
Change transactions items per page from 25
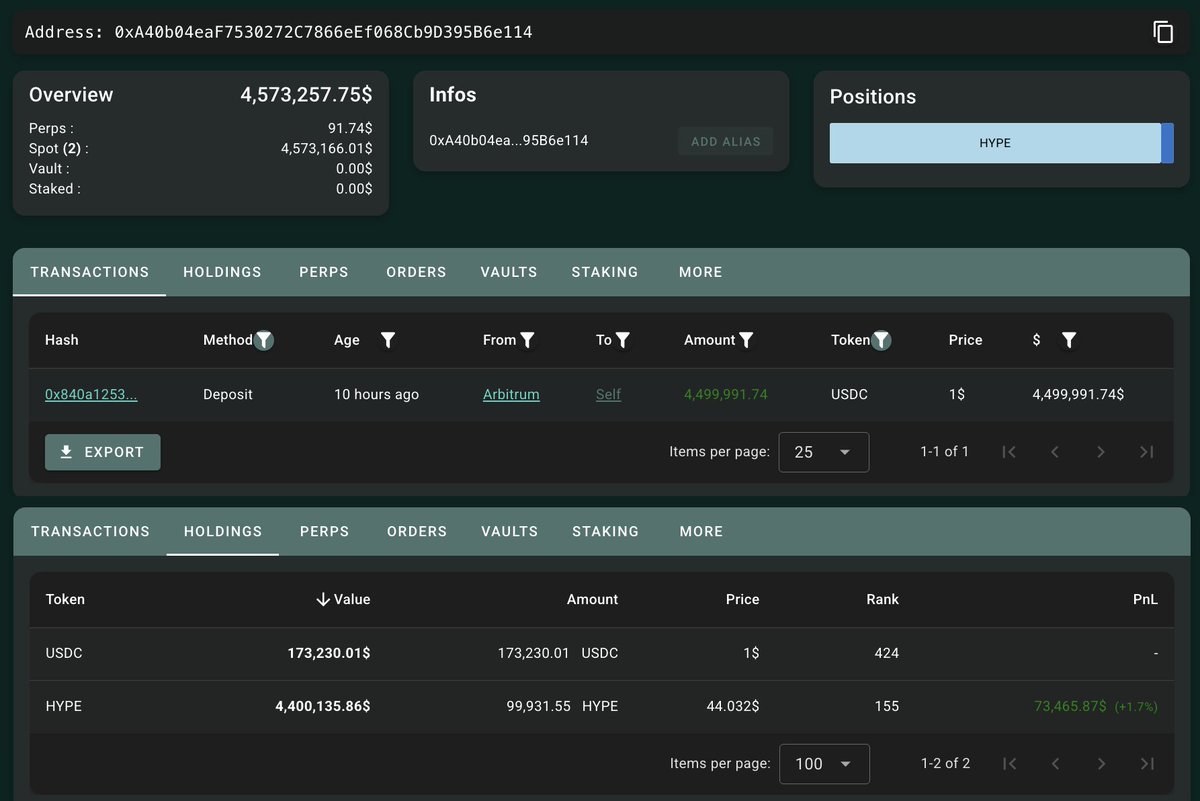824,452
